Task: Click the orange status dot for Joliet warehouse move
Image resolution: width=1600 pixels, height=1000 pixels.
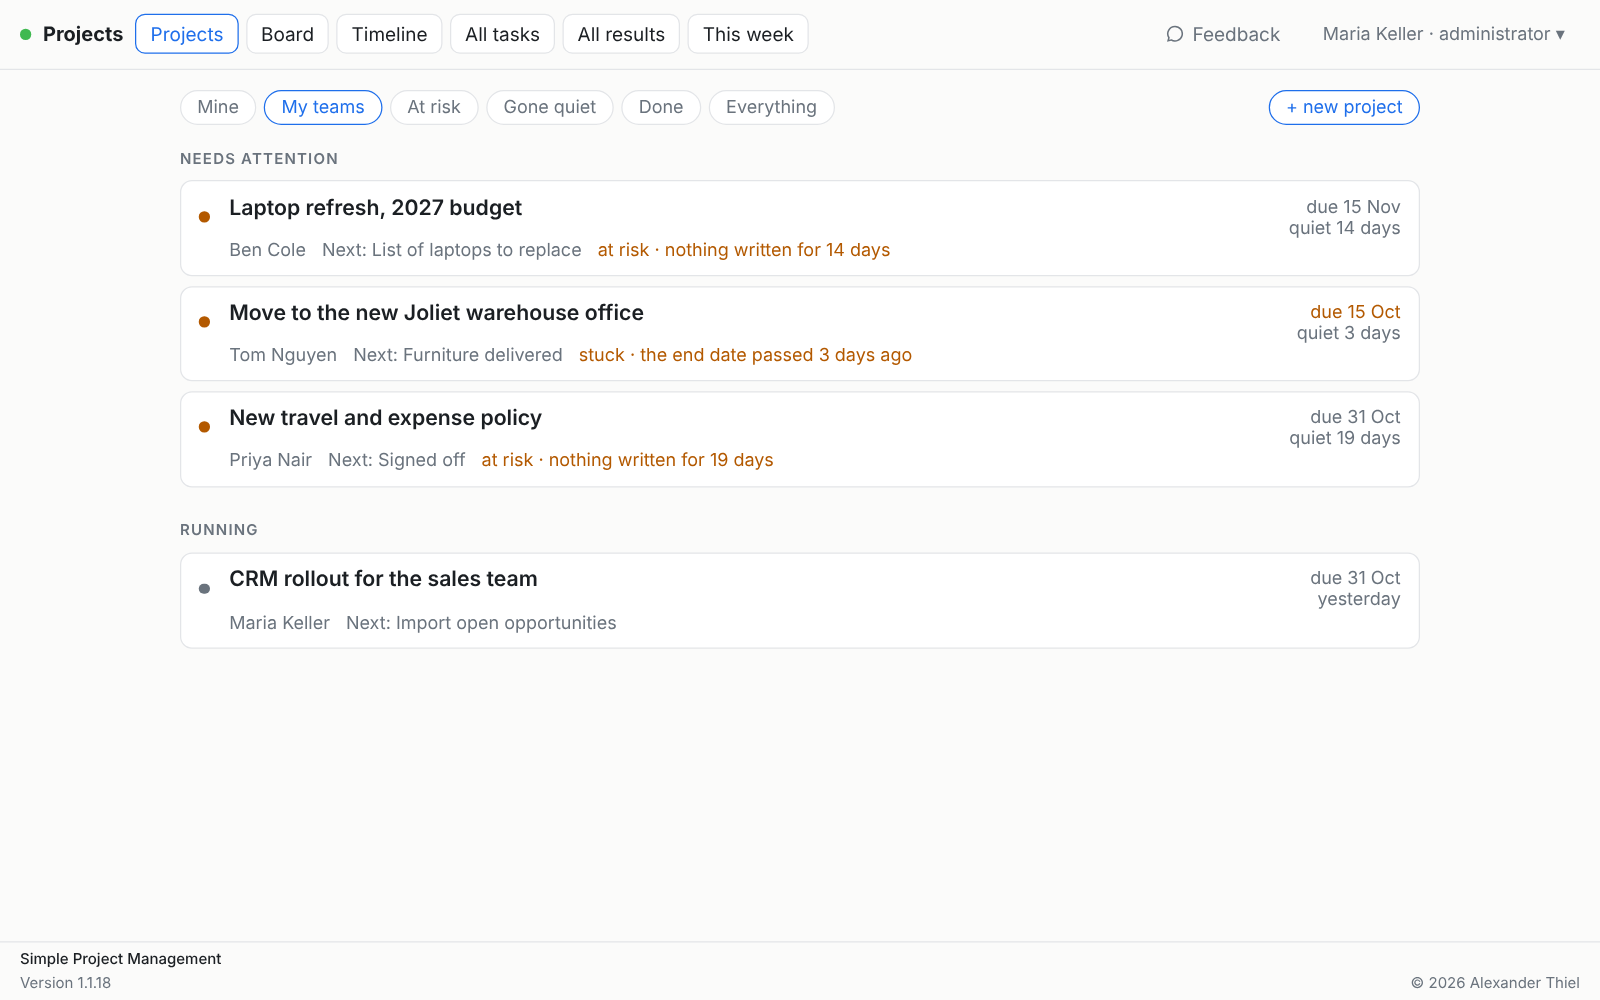Action: (204, 322)
